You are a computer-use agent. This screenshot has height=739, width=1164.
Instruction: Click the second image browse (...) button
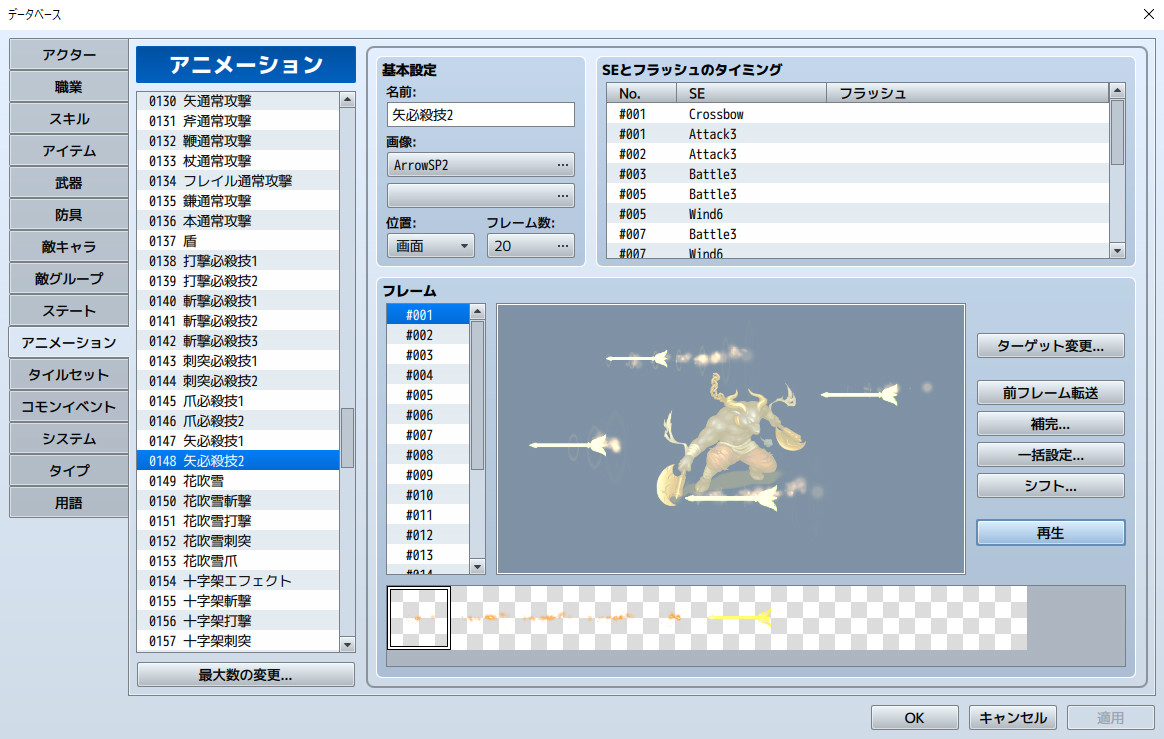click(563, 195)
